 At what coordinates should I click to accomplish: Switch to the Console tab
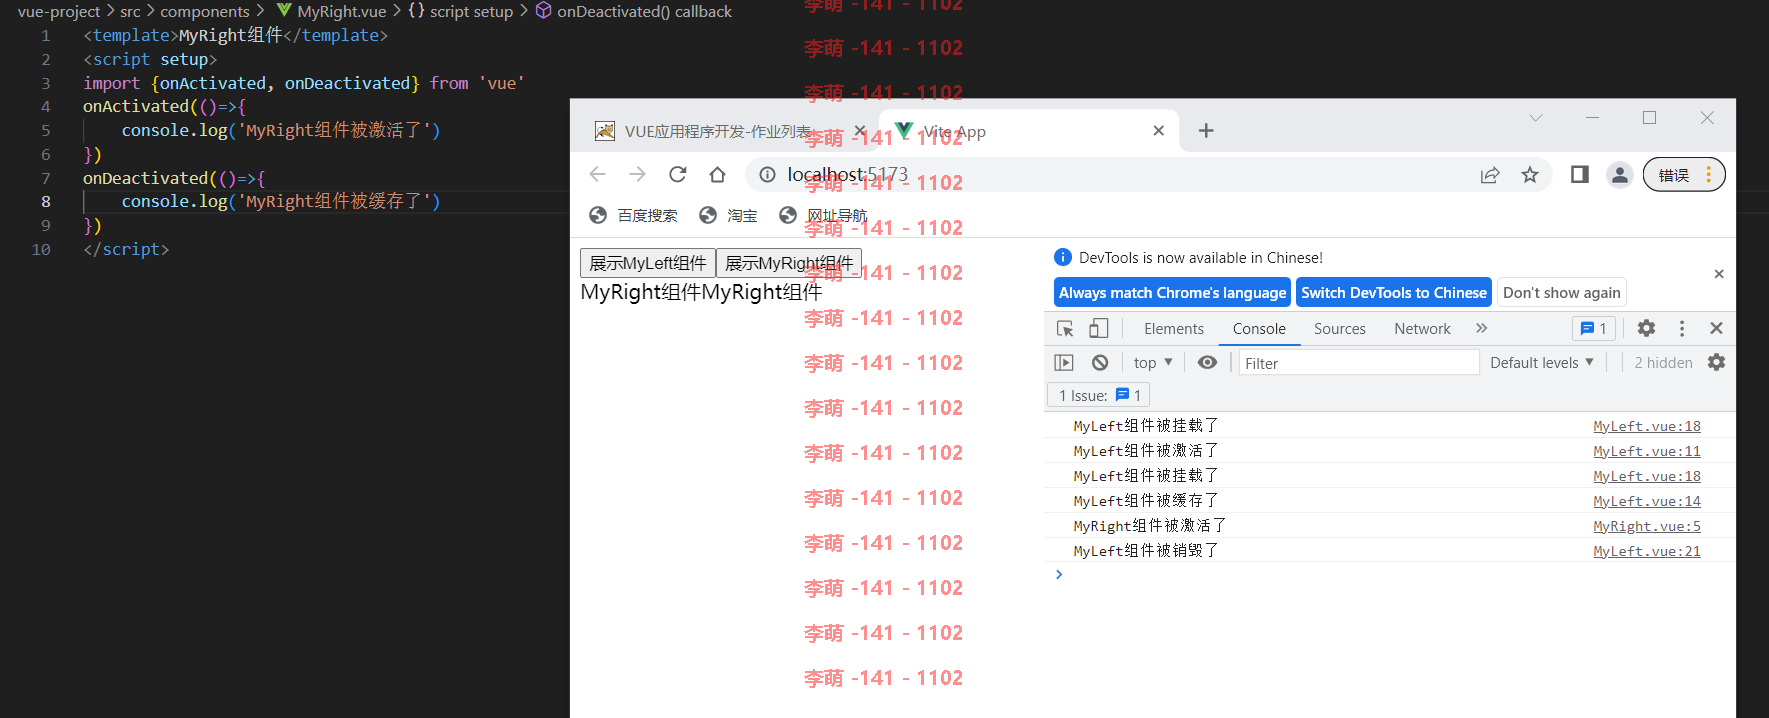pyautogui.click(x=1259, y=328)
